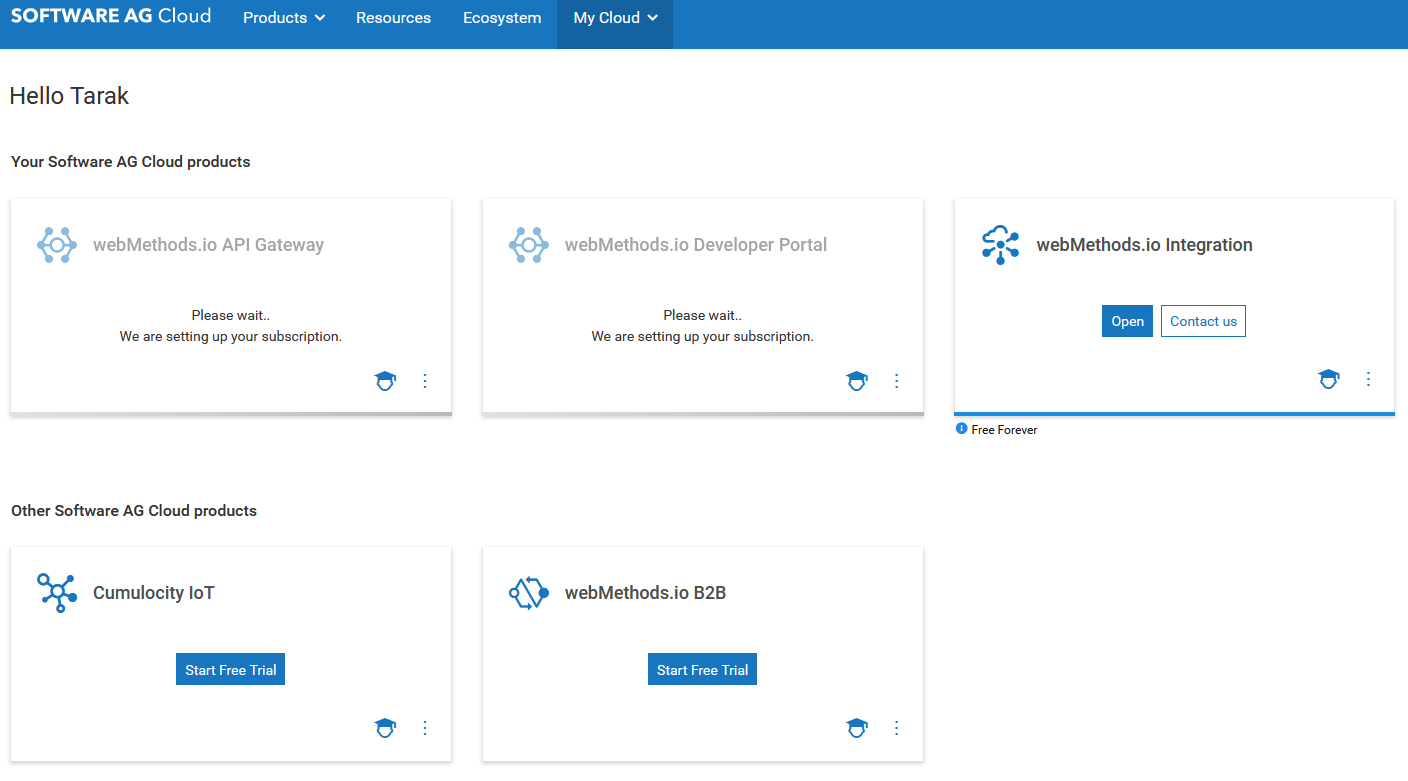Open the Products dropdown menu

pyautogui.click(x=283, y=17)
